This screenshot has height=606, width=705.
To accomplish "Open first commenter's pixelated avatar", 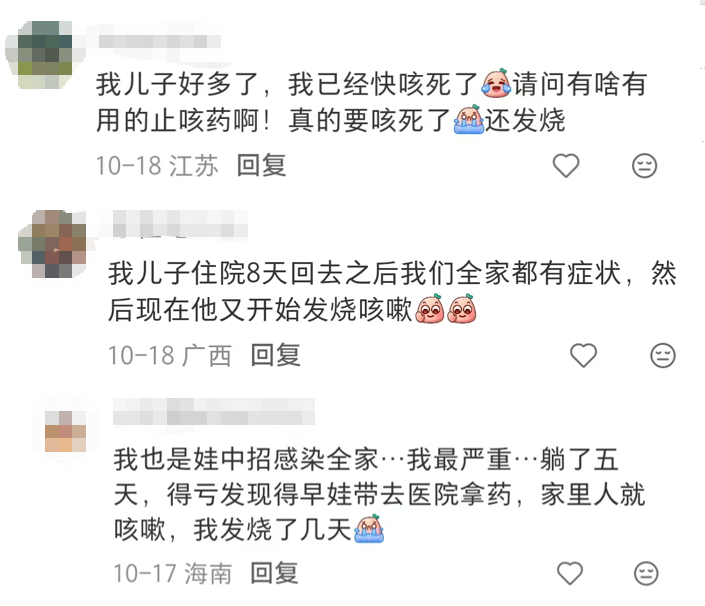I will coord(44,54).
